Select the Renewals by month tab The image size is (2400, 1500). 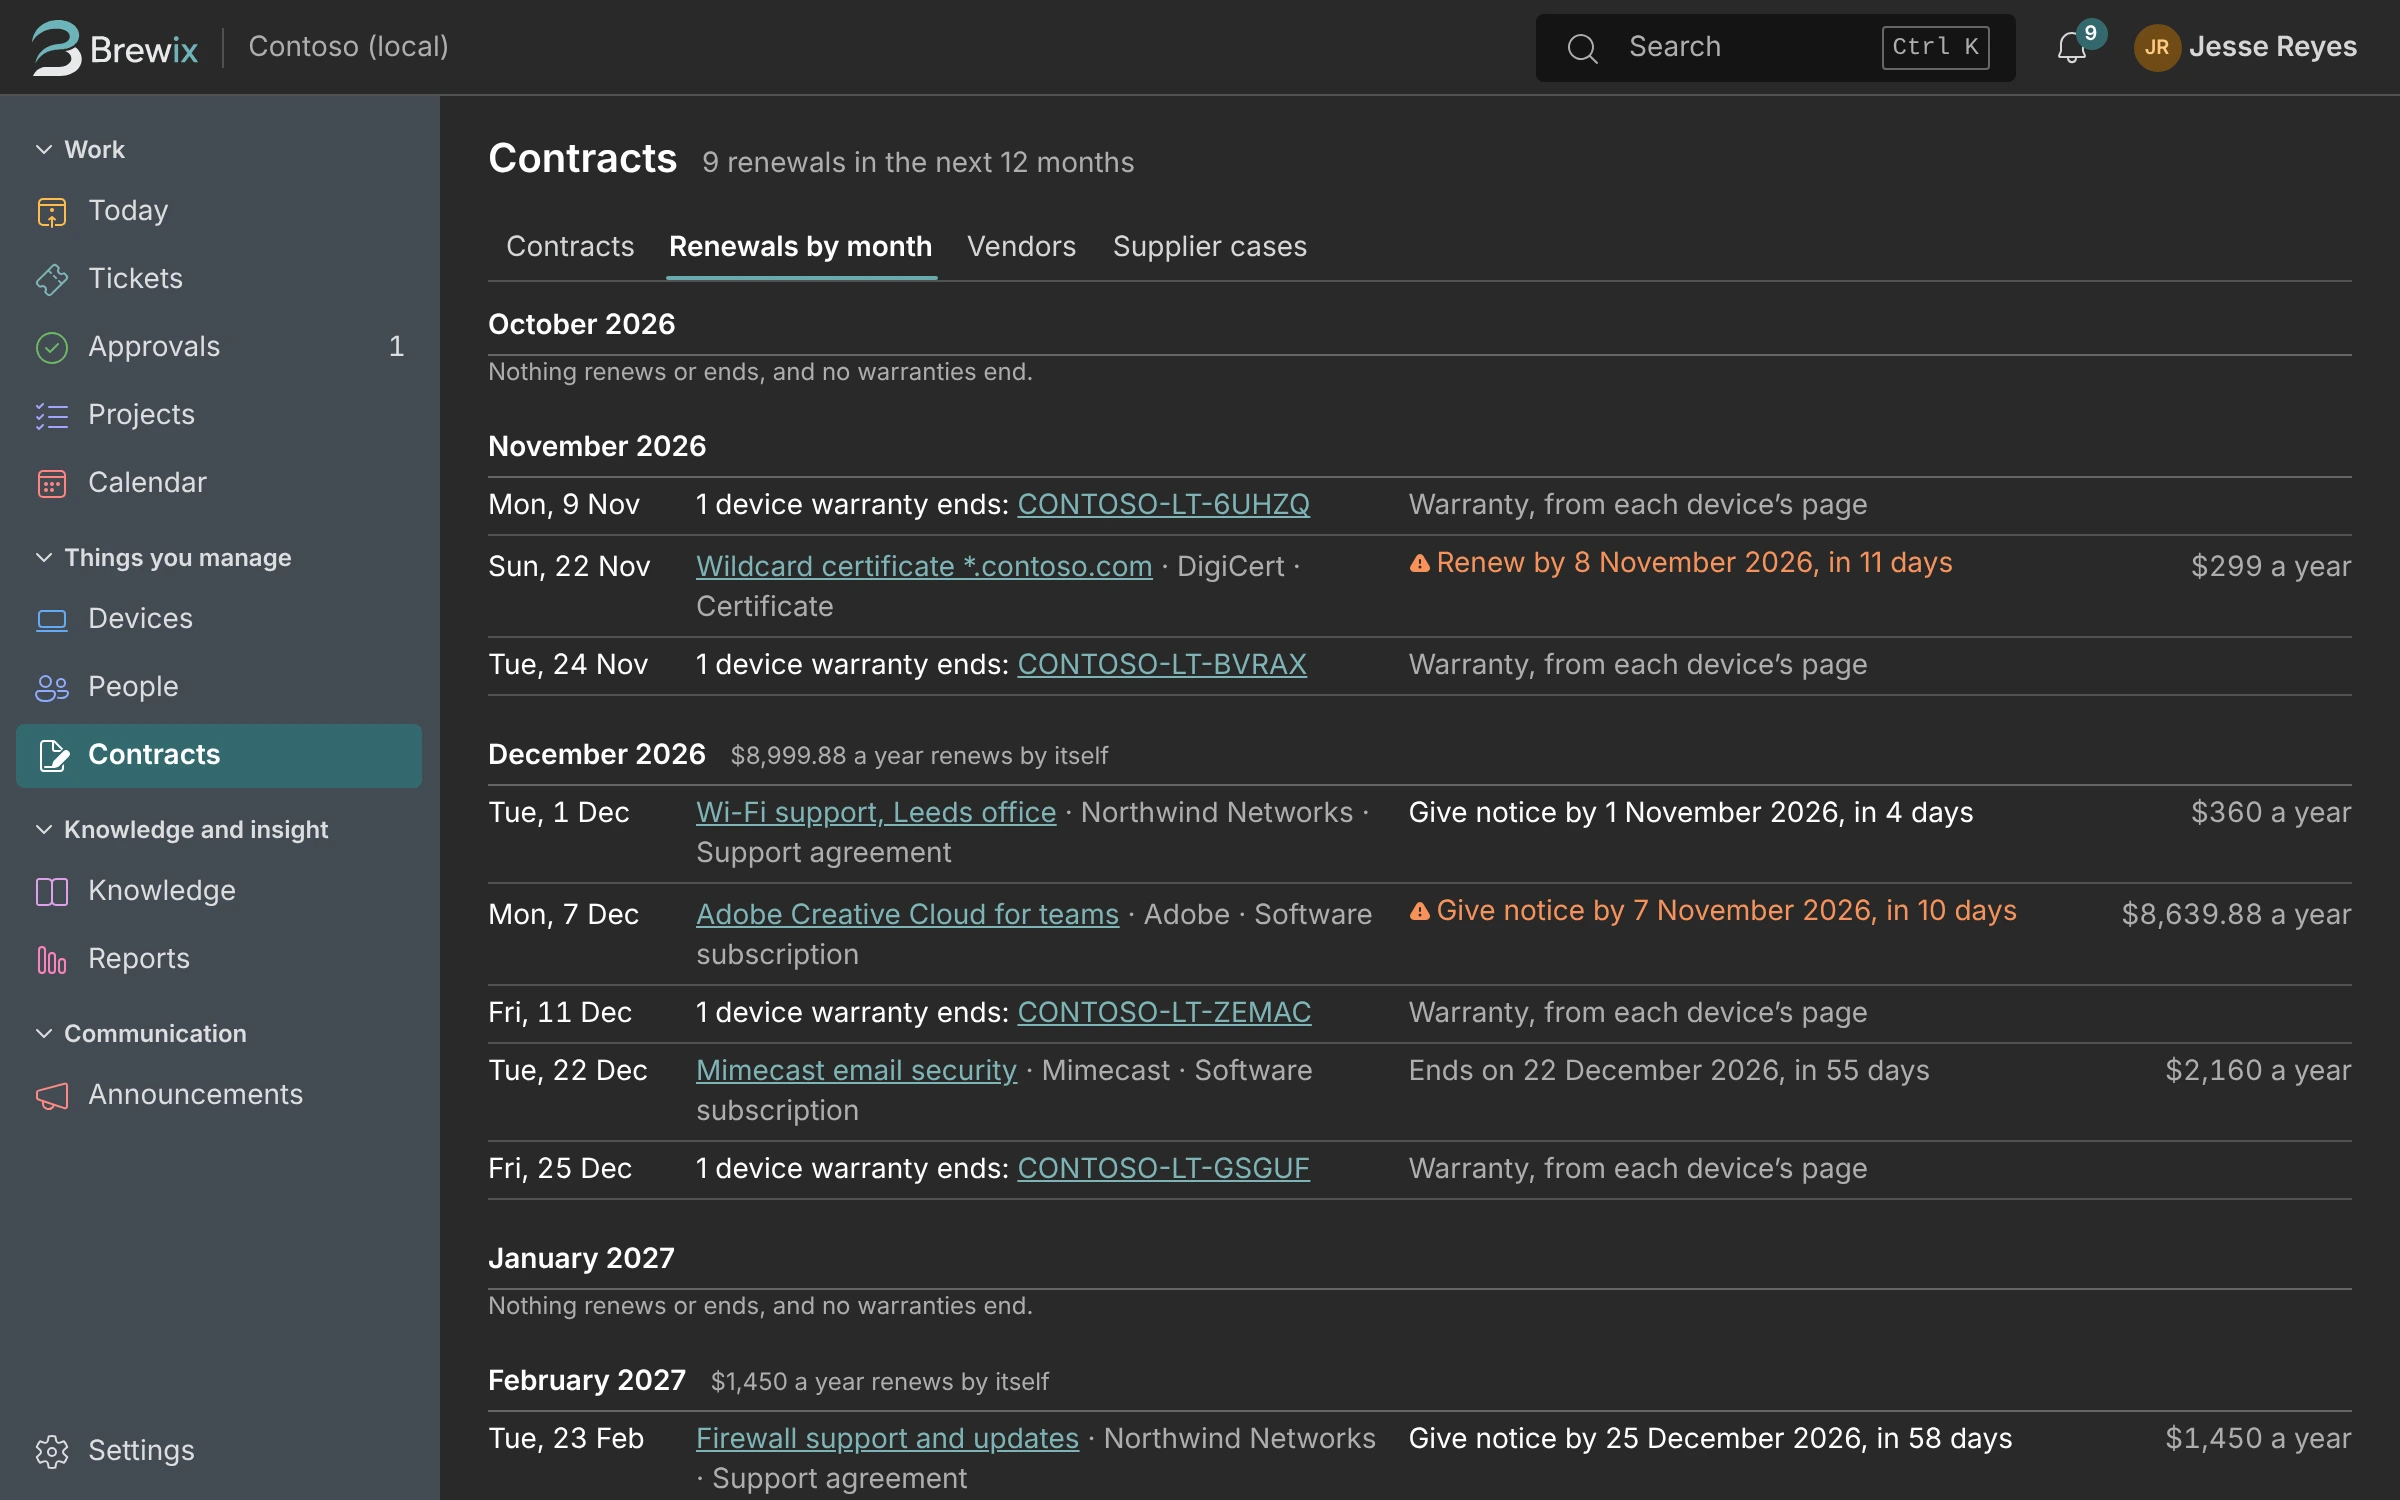(x=800, y=246)
